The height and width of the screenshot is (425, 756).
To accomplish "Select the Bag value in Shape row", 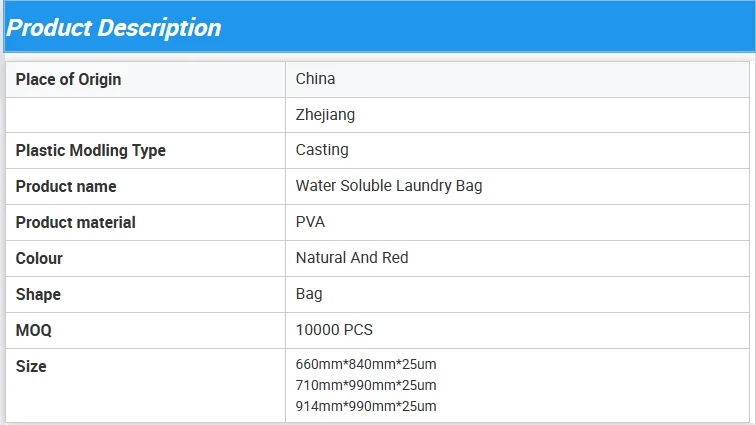I will (309, 294).
